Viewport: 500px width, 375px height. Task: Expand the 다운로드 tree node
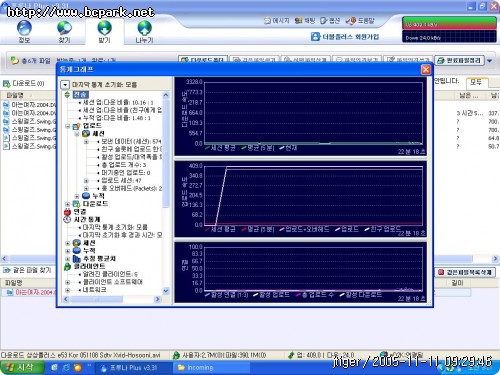coord(67,204)
